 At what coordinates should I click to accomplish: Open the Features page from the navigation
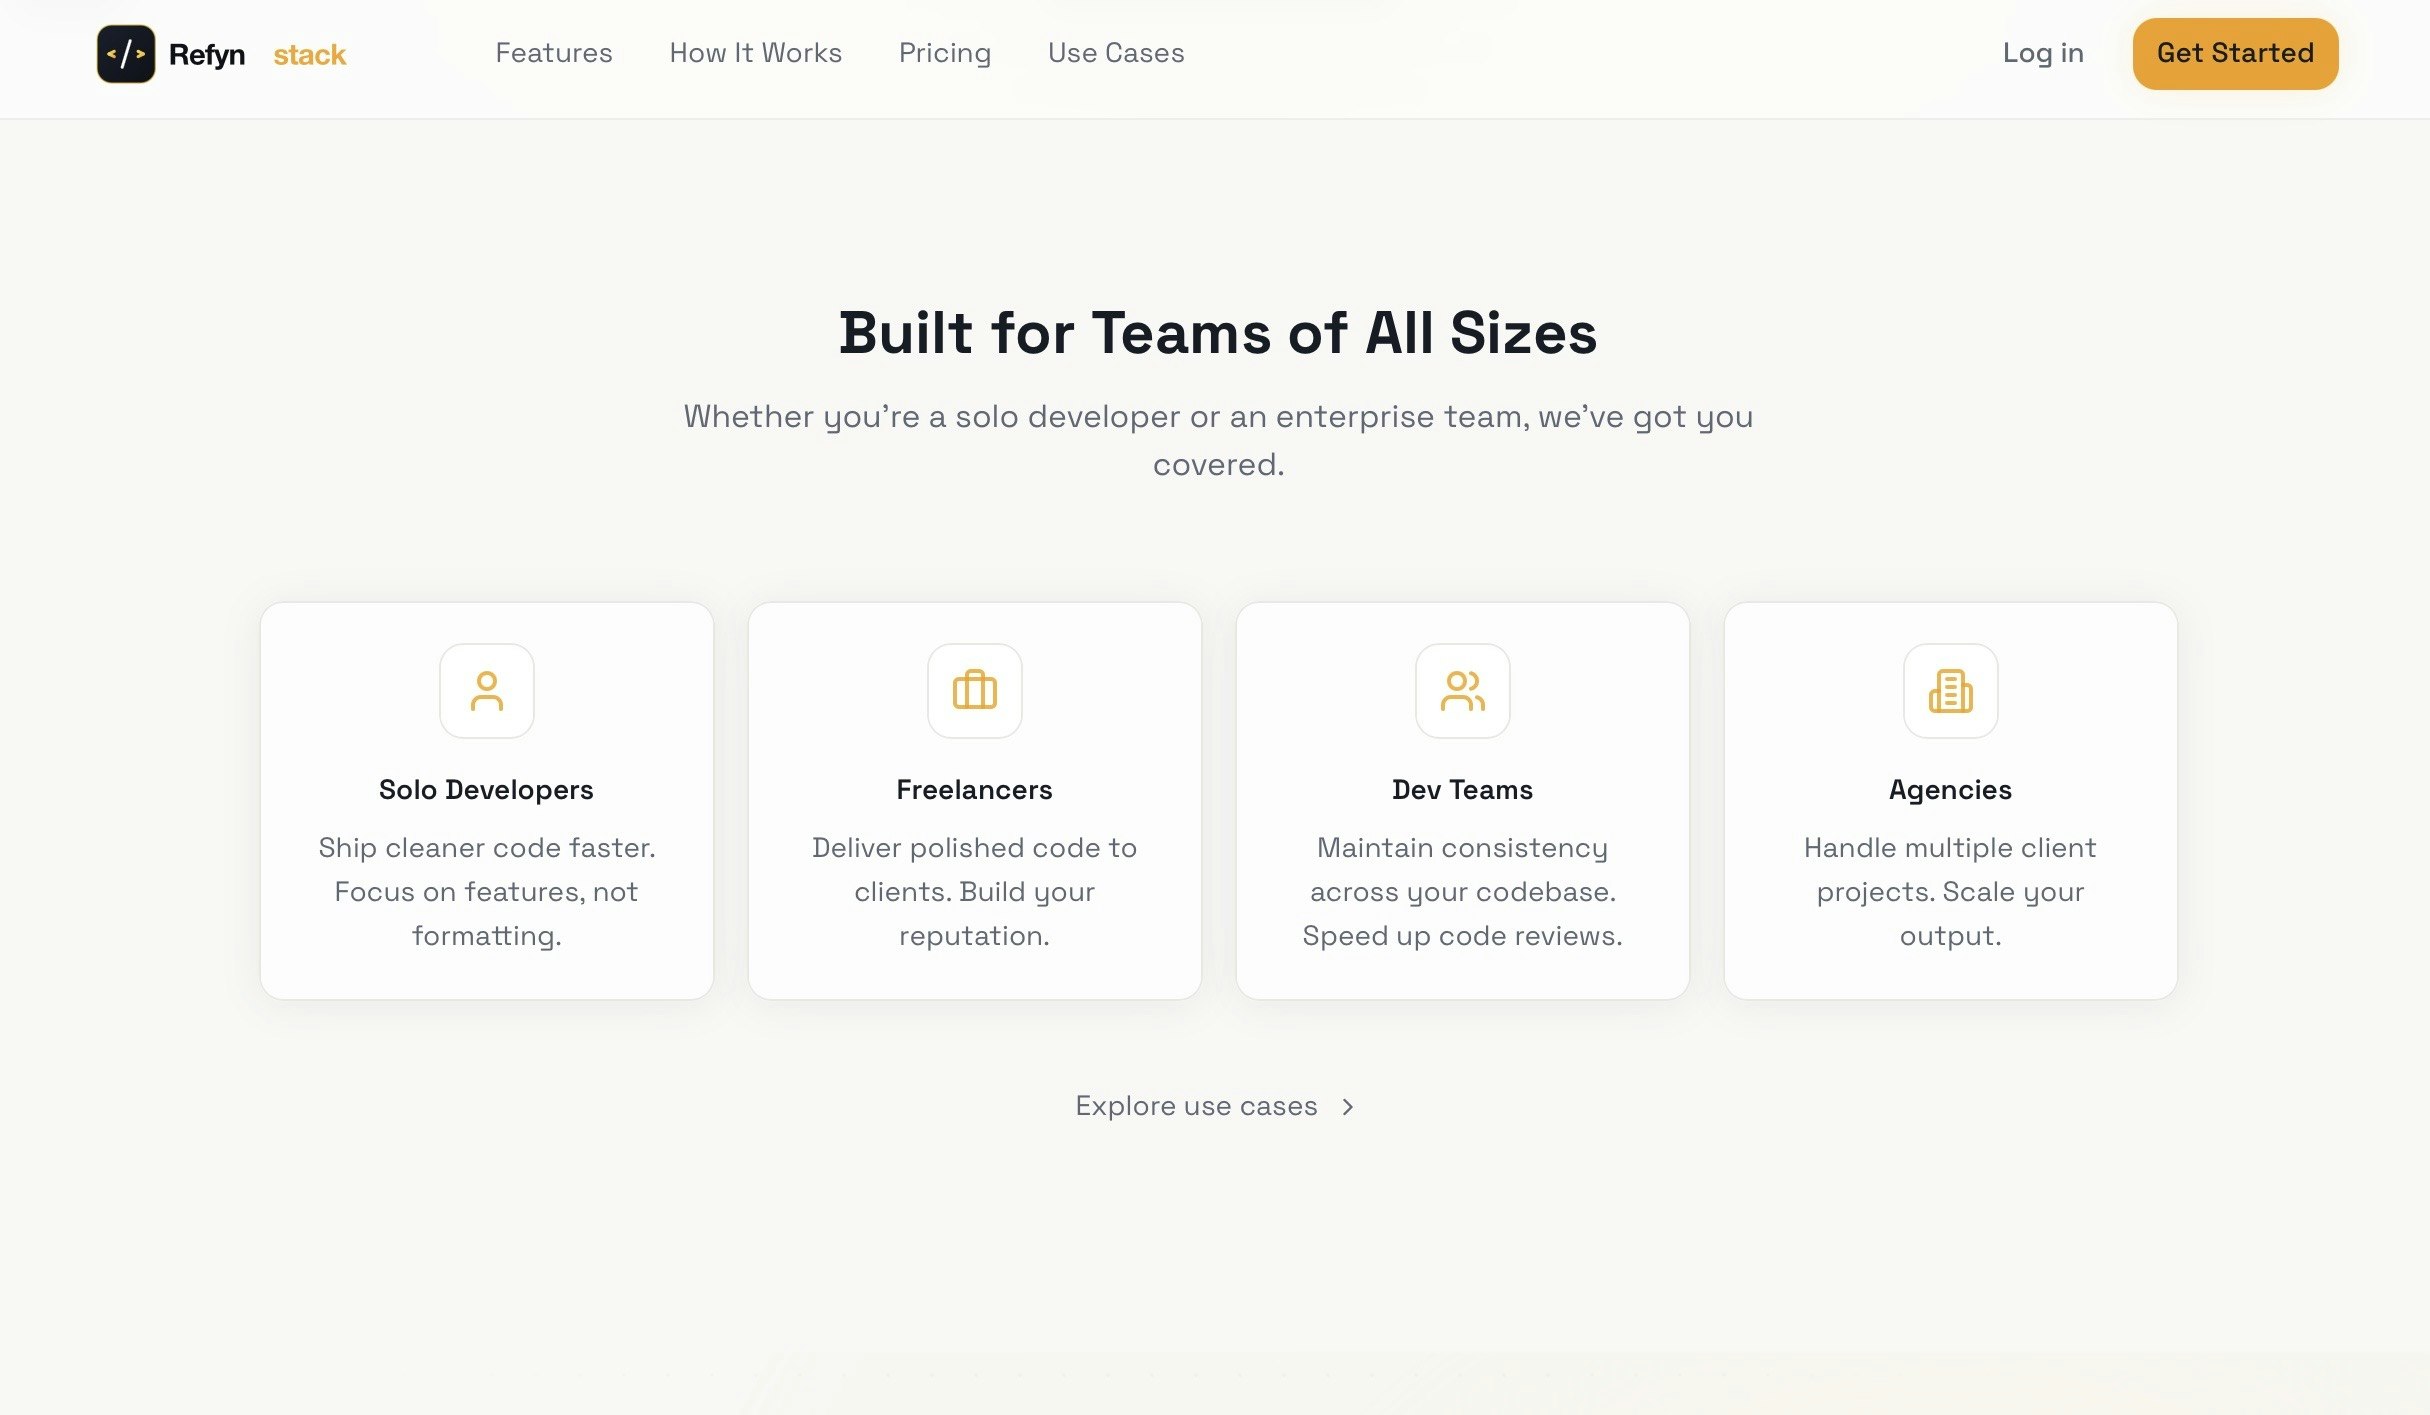point(554,53)
